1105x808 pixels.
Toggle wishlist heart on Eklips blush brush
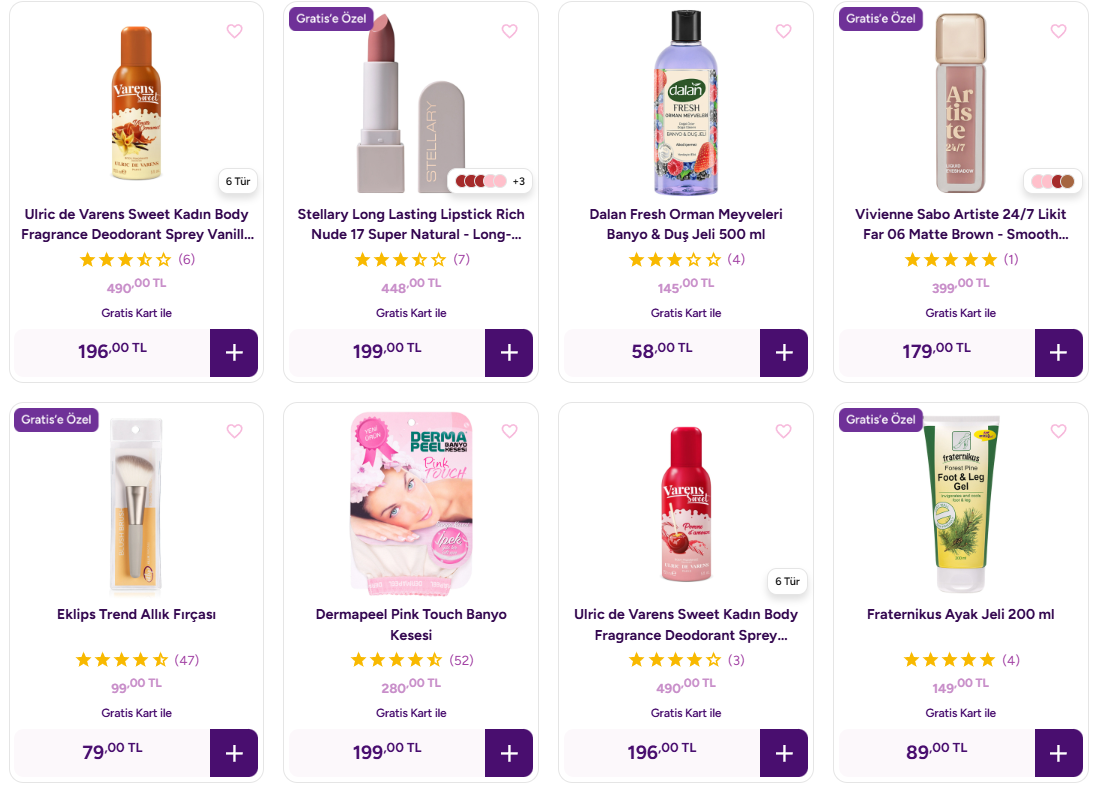click(234, 431)
